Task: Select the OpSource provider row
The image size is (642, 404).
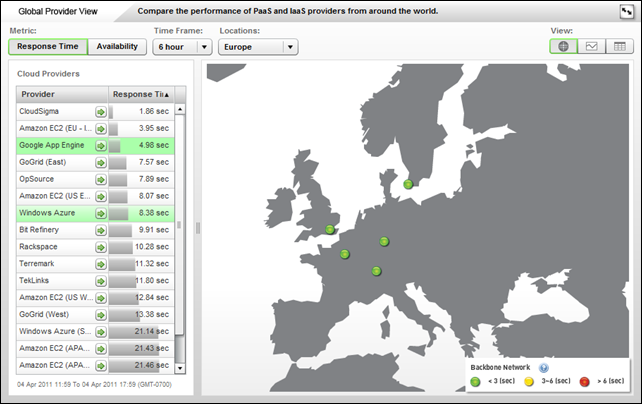Action: (54, 179)
